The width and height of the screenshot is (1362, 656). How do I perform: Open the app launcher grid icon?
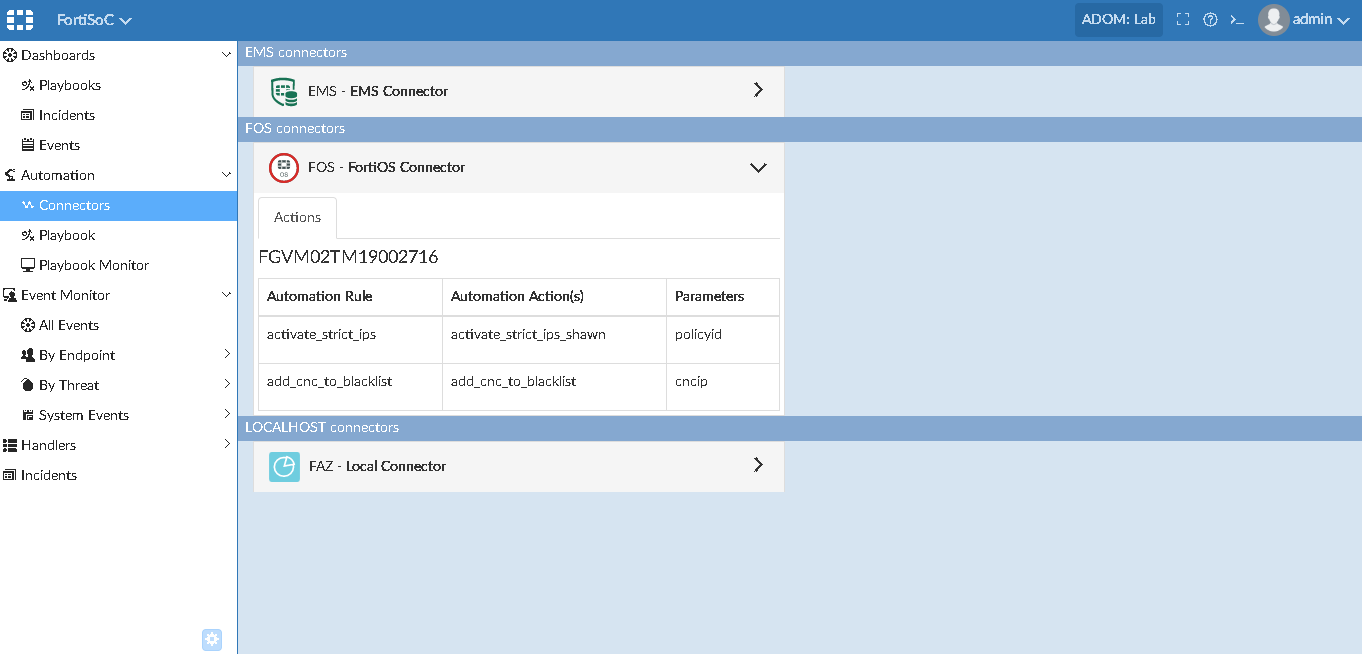[18, 19]
